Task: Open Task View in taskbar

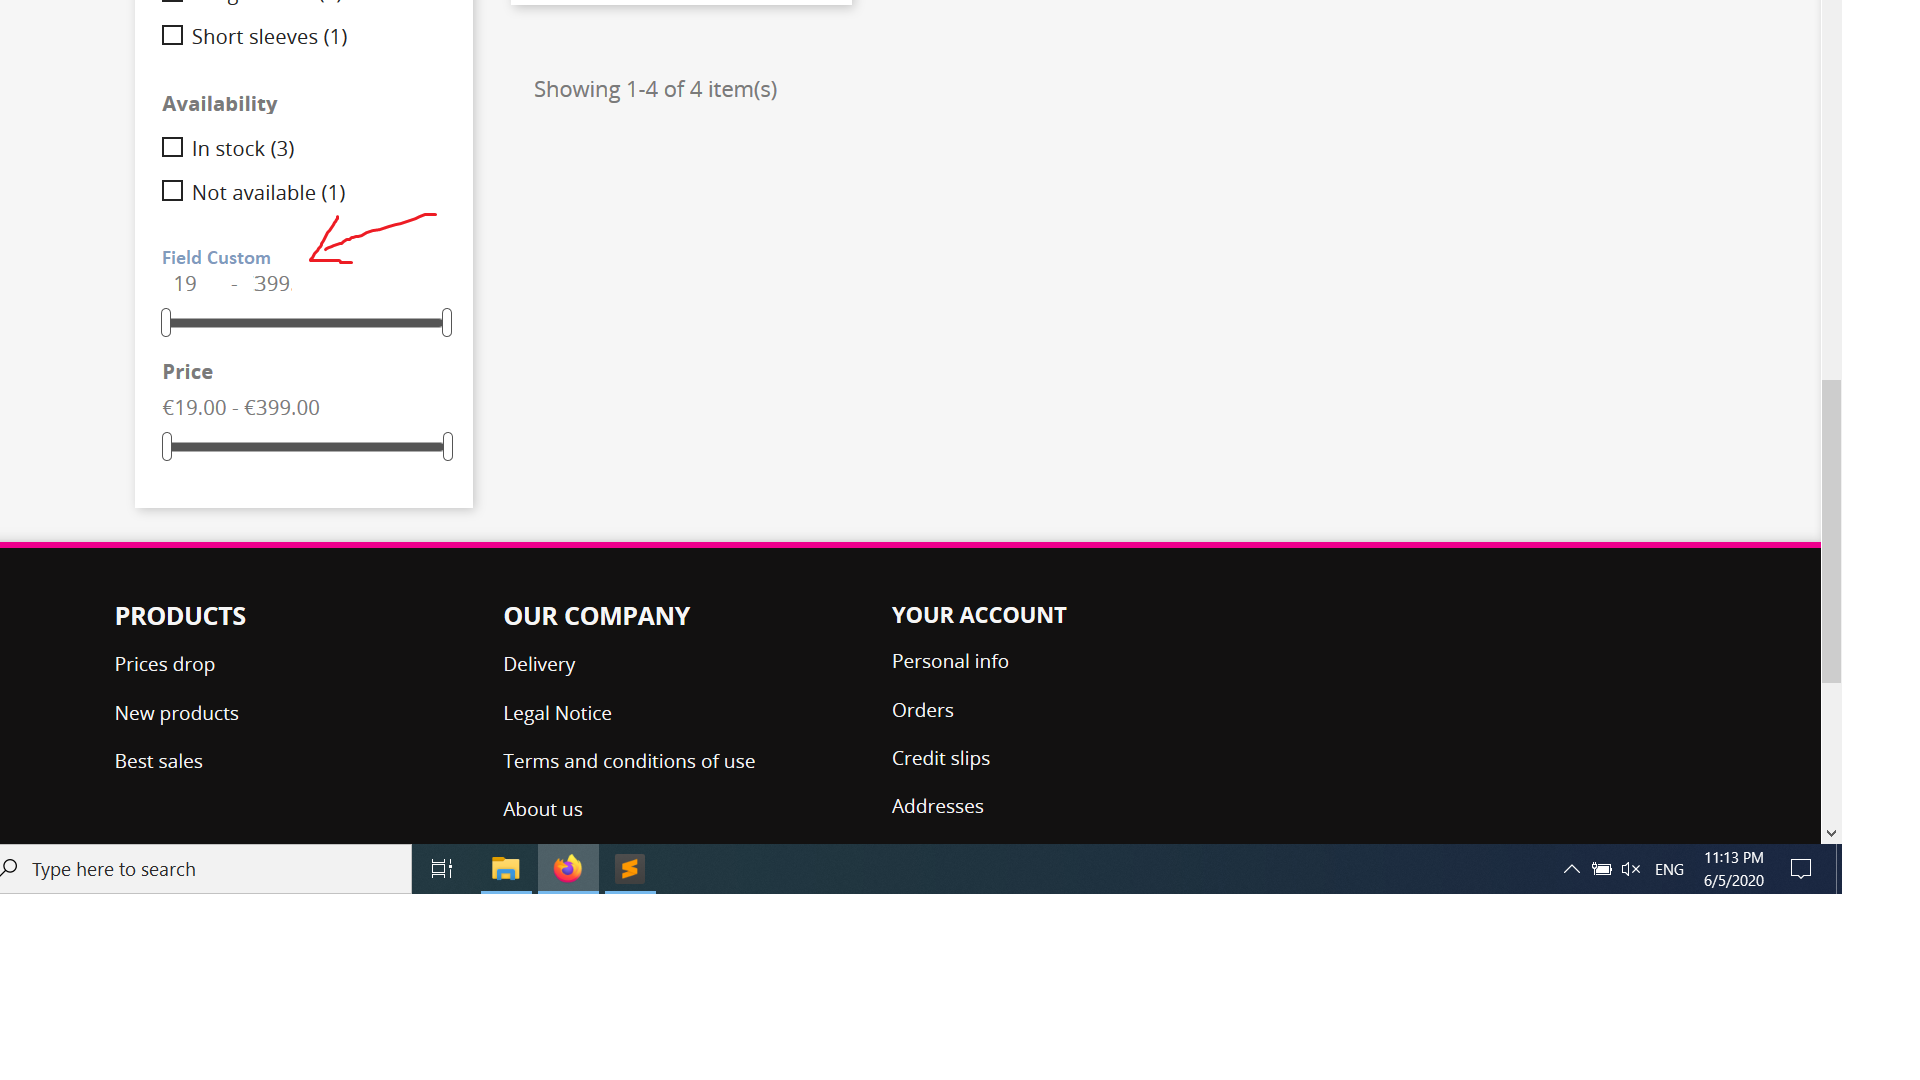Action: click(442, 869)
